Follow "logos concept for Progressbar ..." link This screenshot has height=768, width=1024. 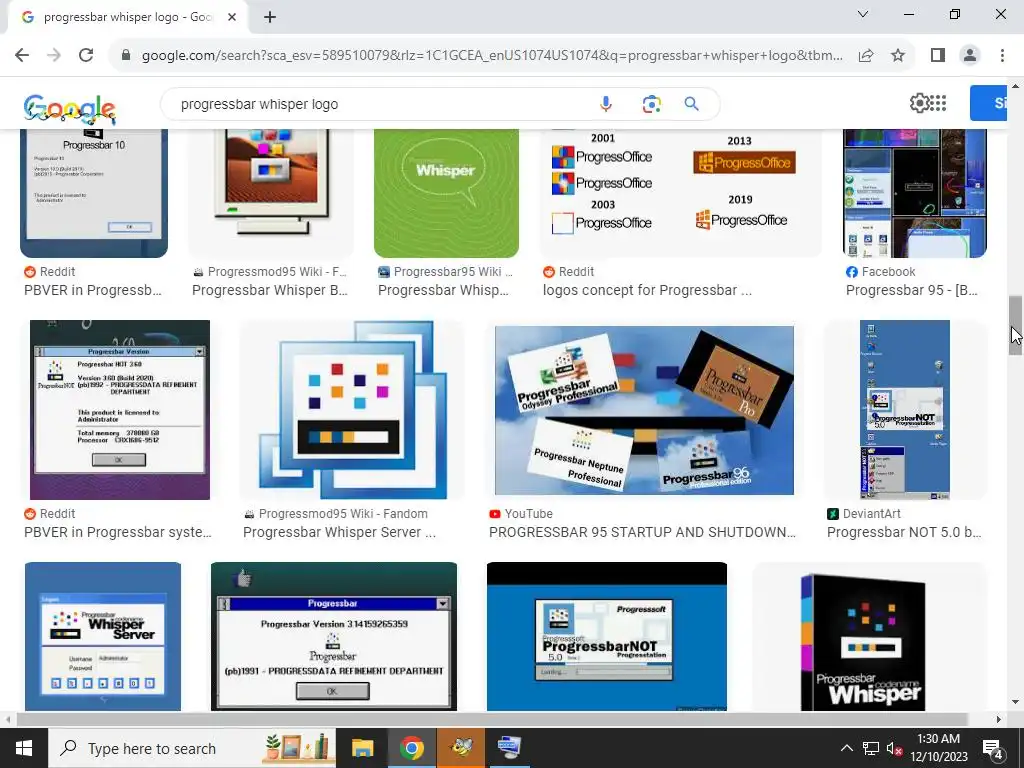[x=647, y=290]
